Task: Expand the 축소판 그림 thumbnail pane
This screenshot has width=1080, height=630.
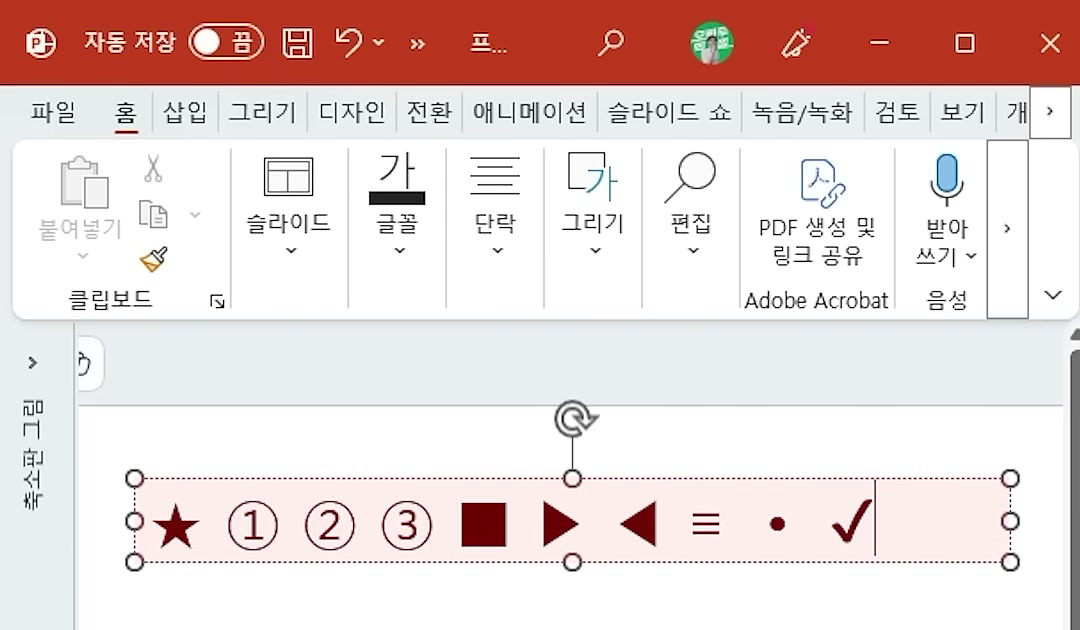Action: 32,363
